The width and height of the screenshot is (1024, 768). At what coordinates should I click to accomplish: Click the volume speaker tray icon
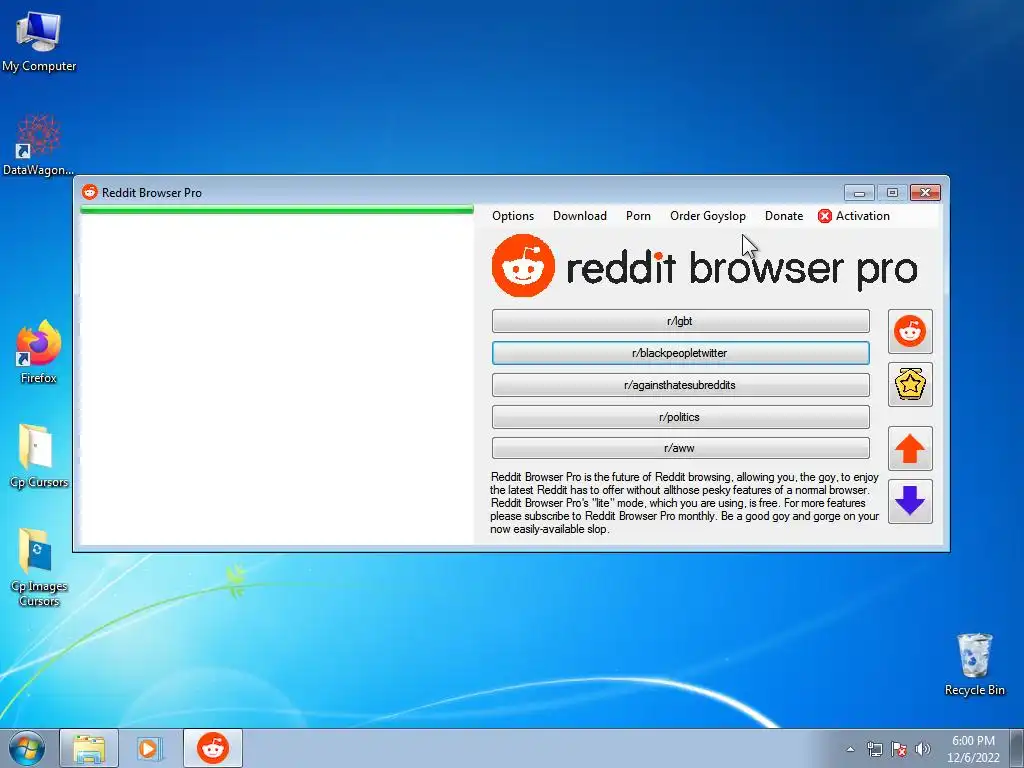tap(923, 749)
